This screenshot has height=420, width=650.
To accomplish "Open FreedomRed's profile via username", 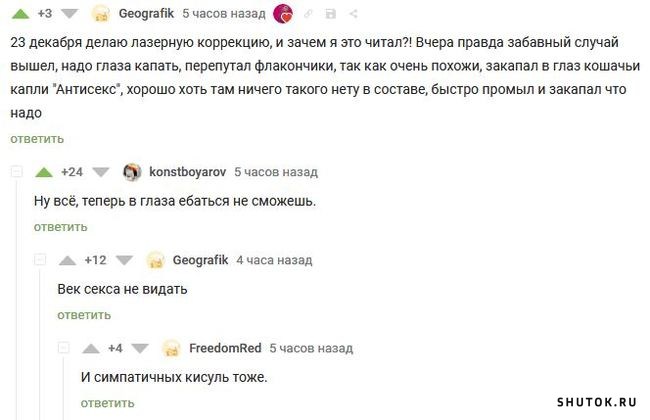I will [225, 348].
